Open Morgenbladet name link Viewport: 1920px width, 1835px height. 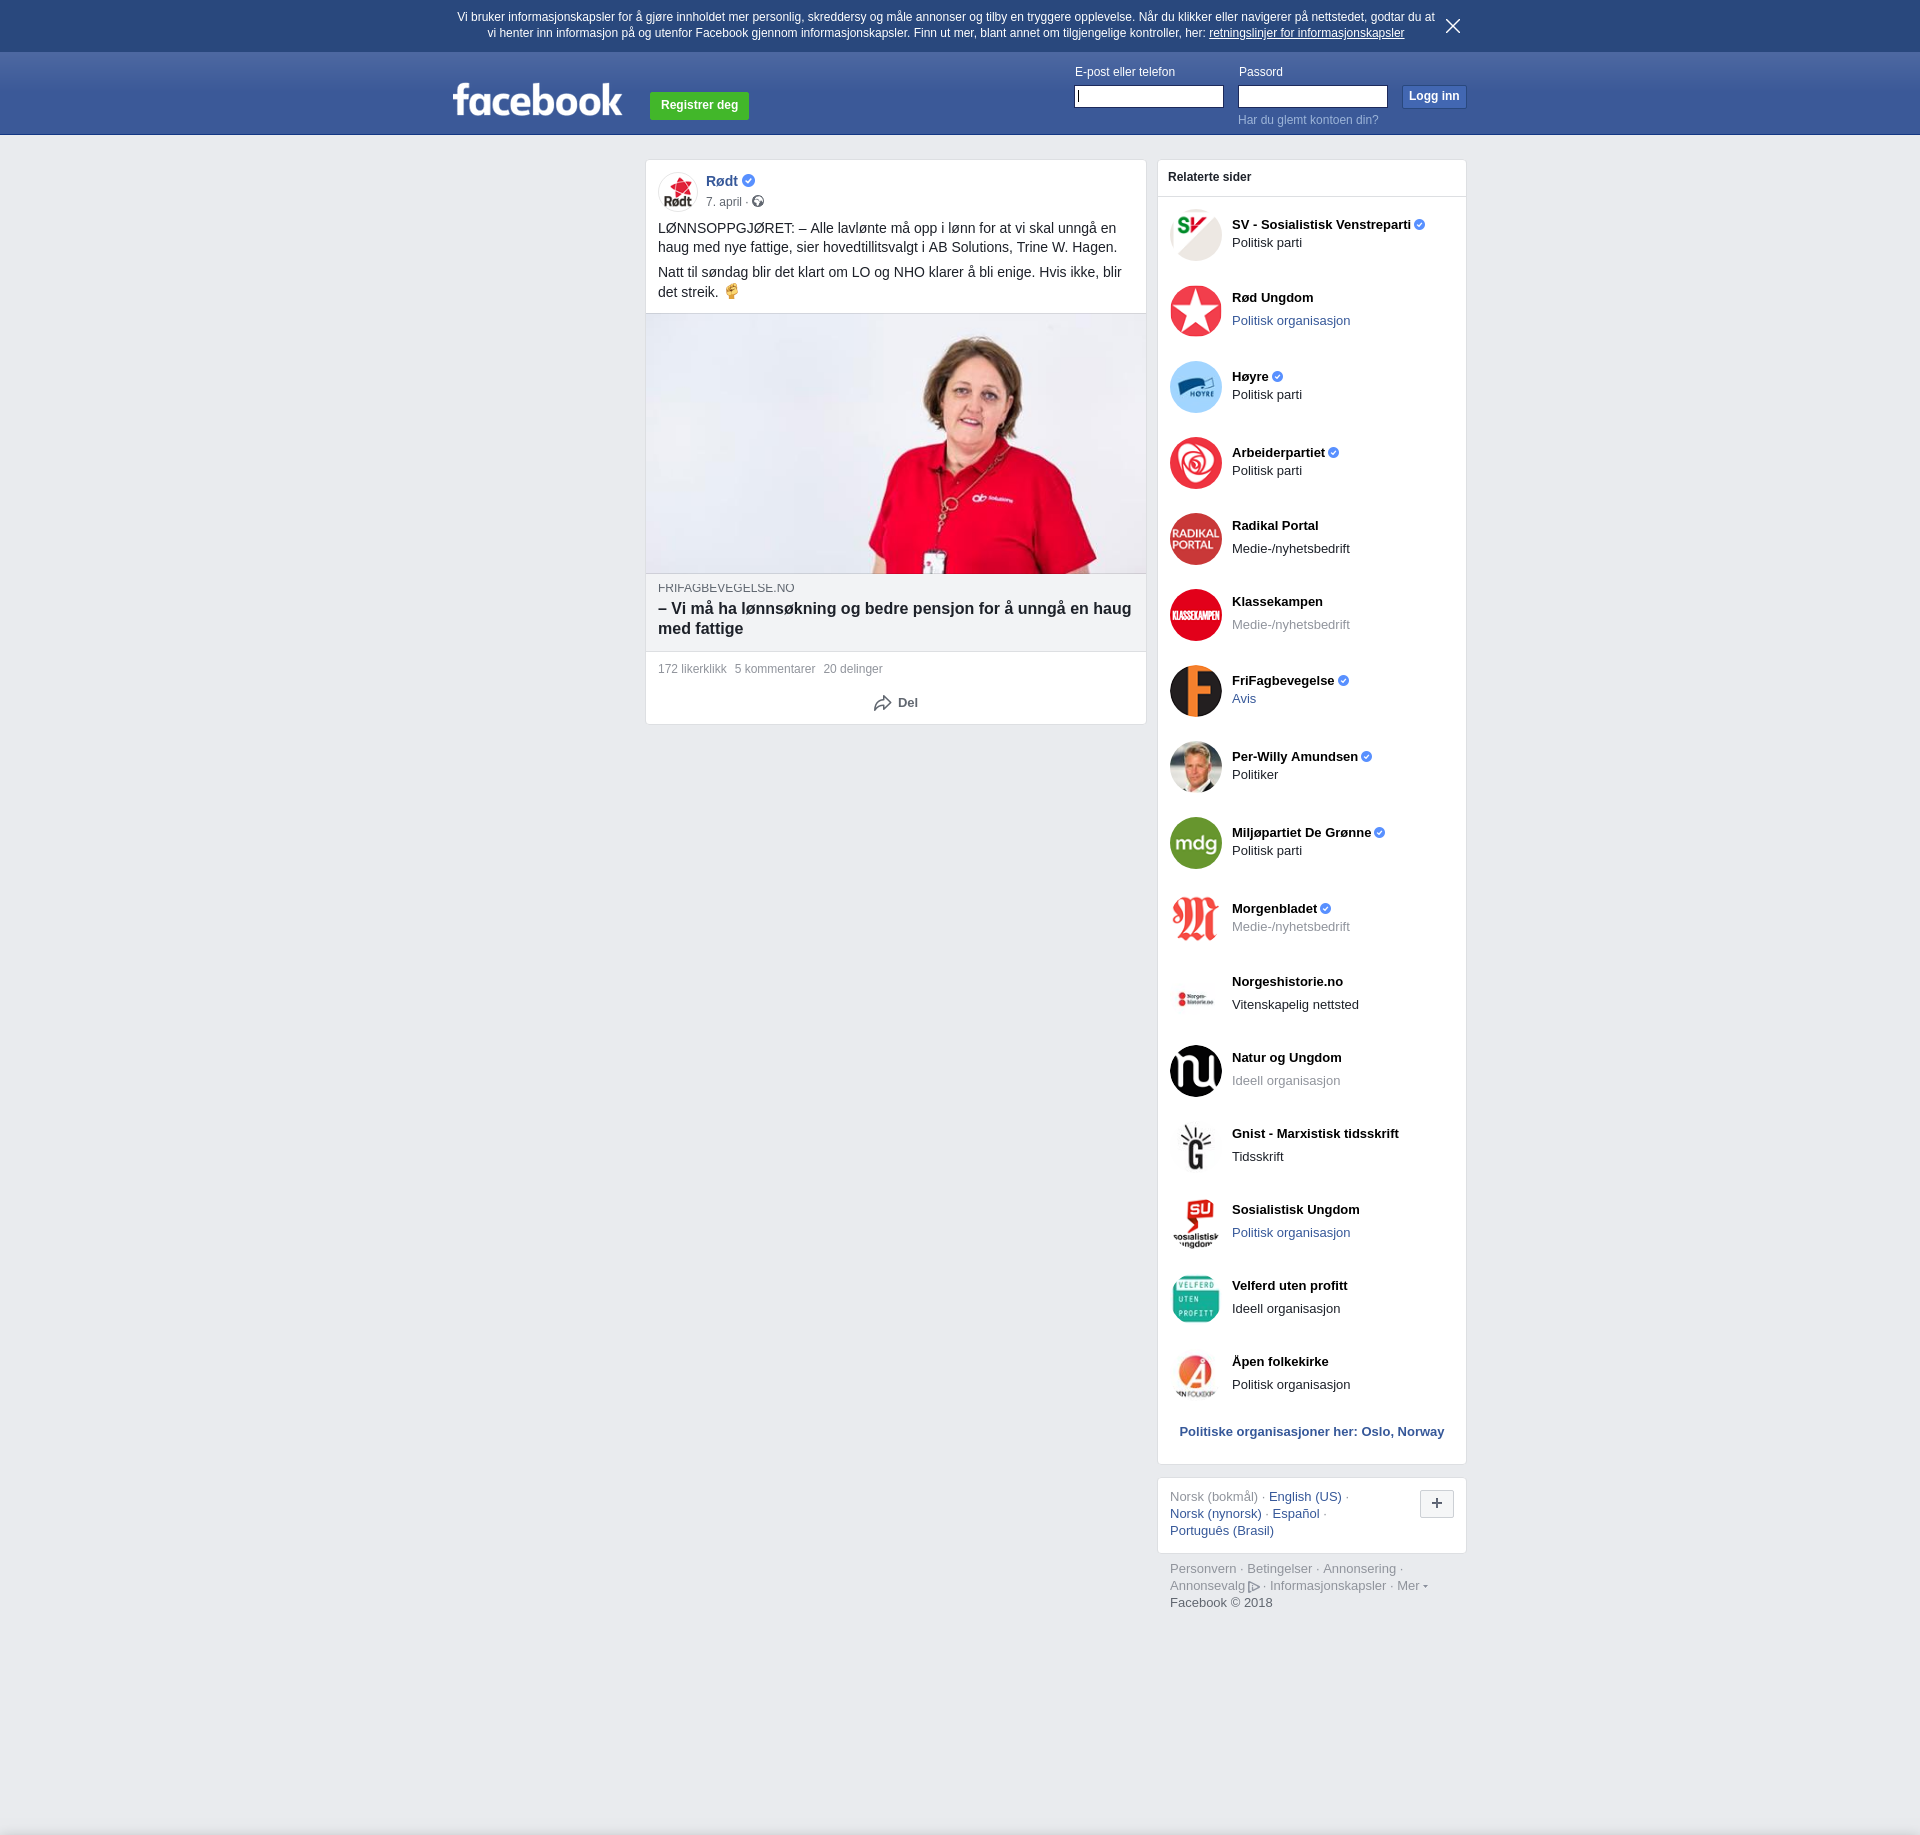(1274, 909)
